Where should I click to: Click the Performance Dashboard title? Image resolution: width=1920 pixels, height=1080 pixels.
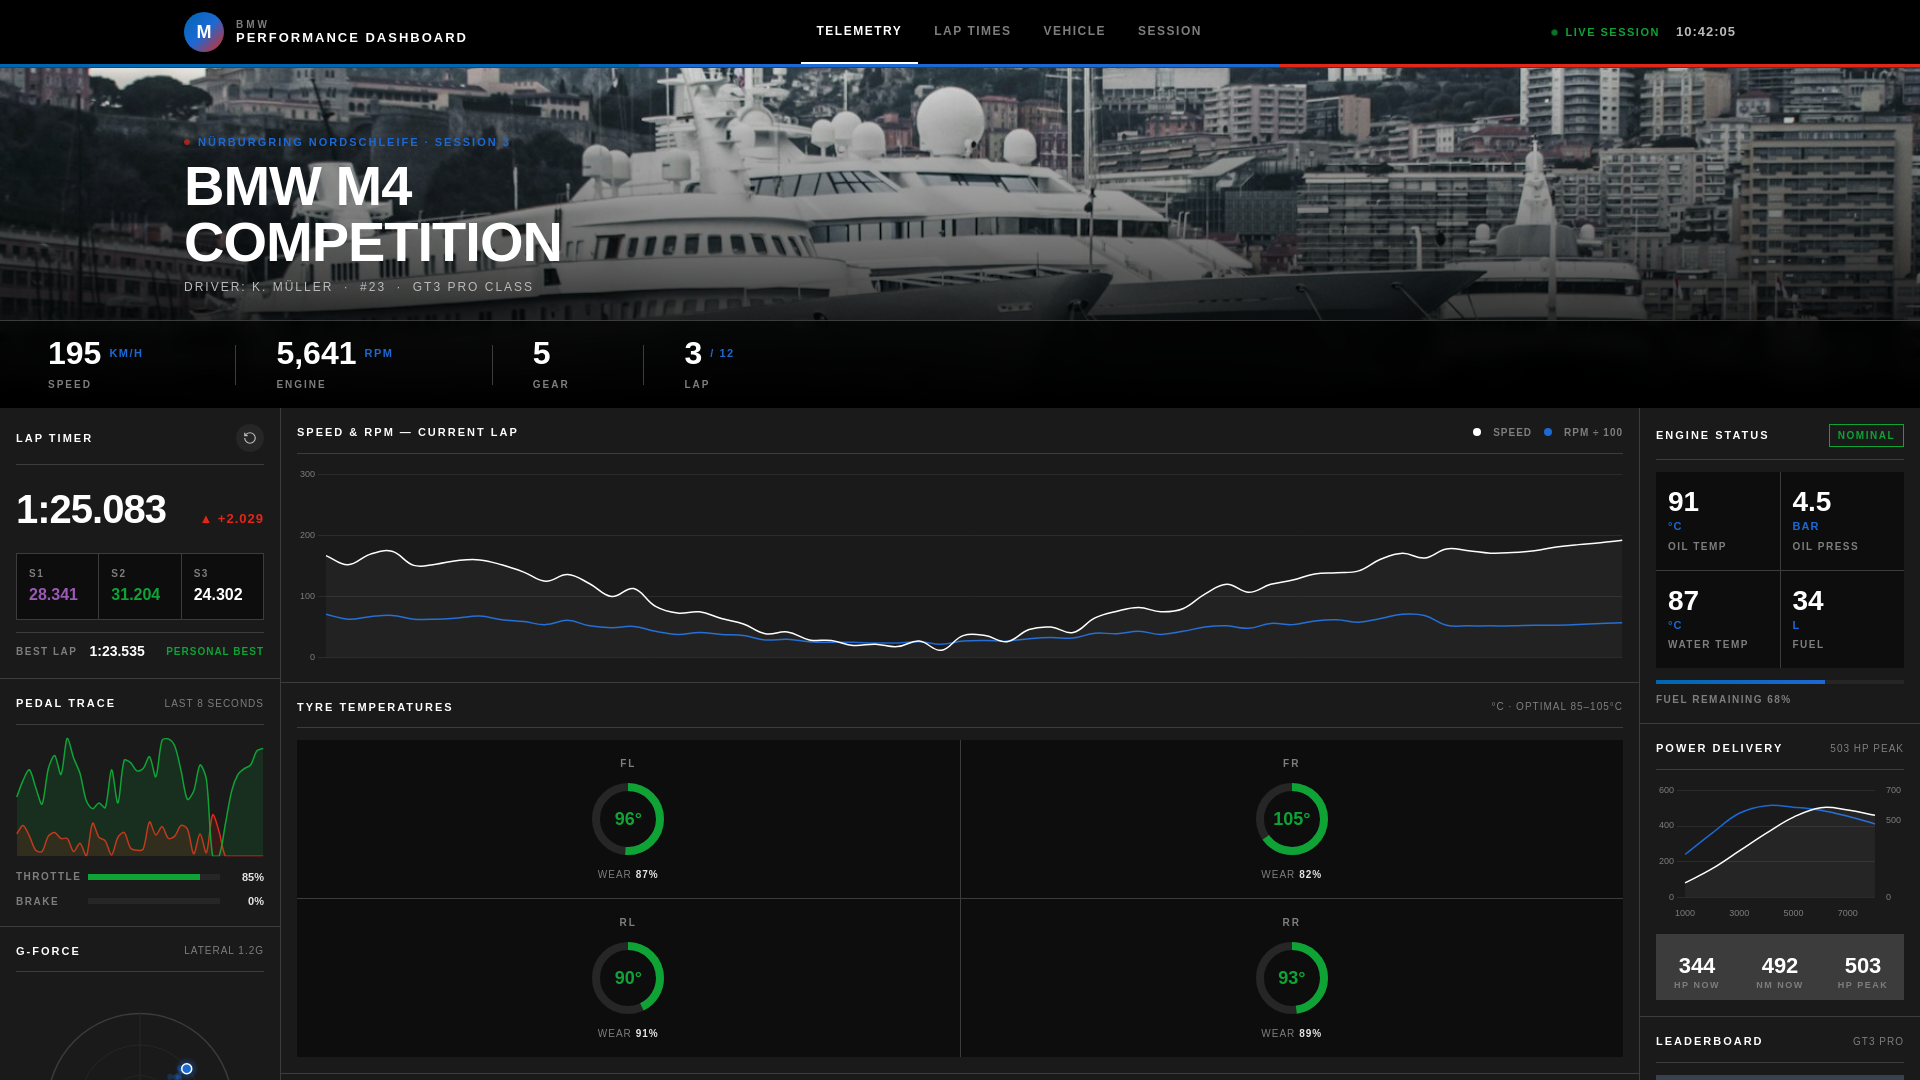(352, 38)
